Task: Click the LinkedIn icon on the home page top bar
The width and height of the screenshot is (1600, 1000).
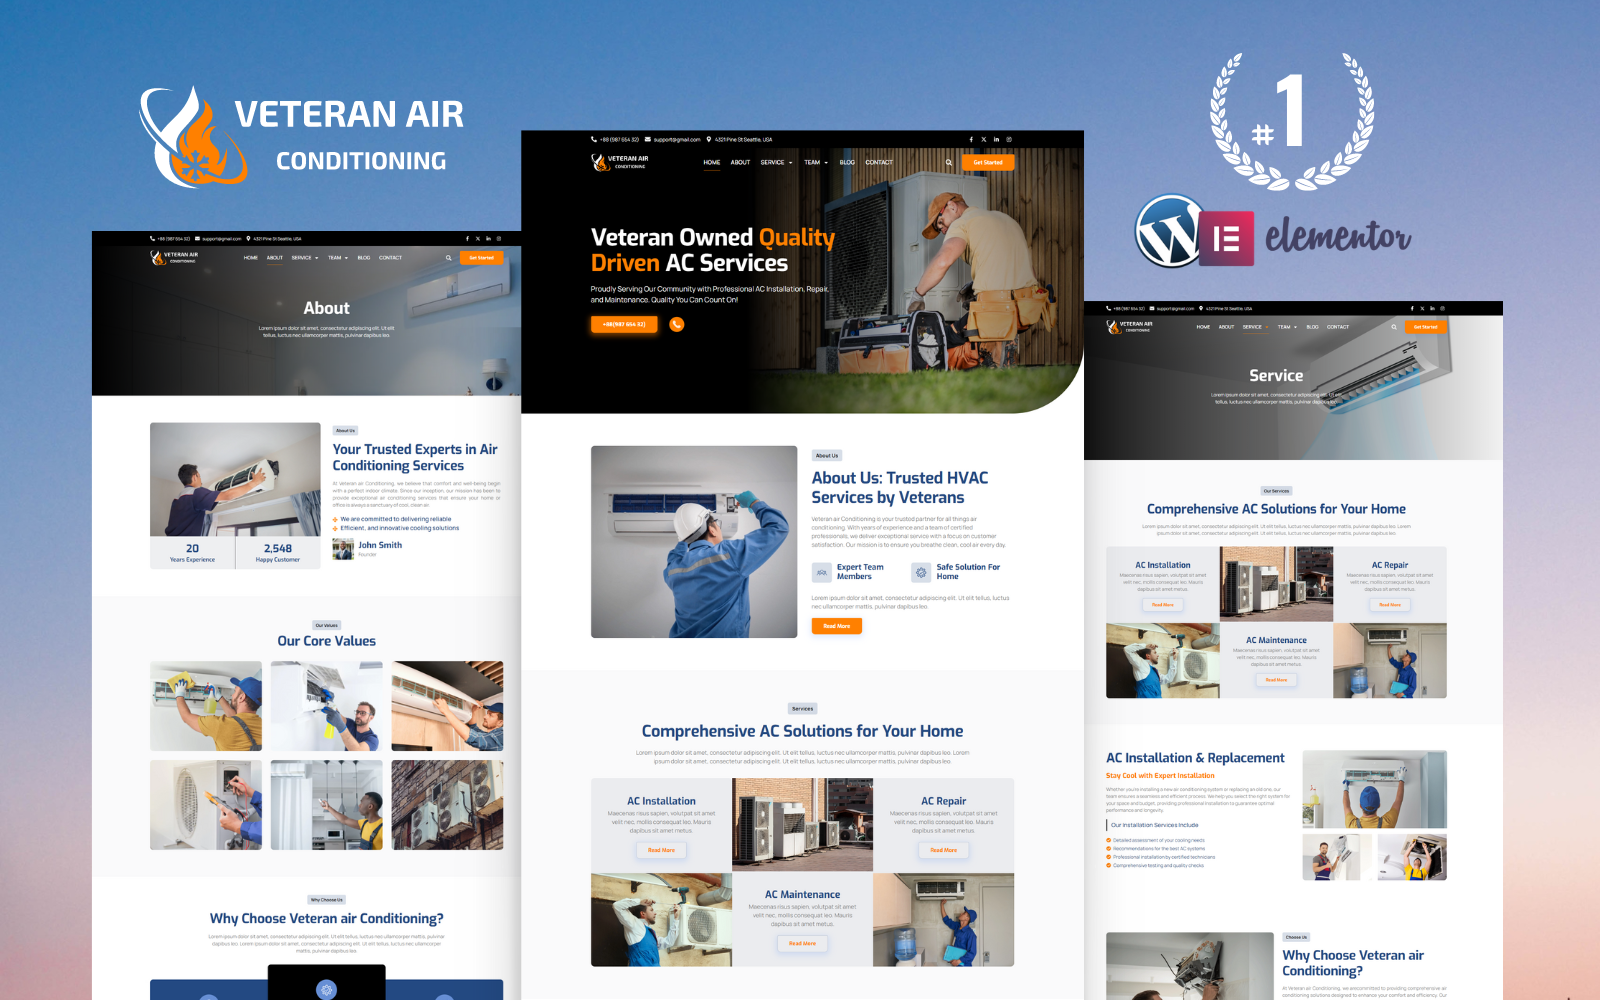Action: point(996,140)
